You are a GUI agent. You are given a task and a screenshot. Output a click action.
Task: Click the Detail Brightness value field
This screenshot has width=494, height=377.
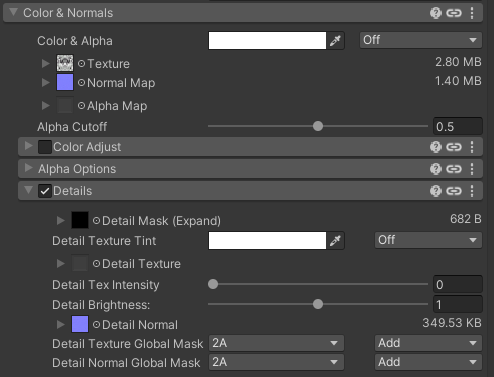click(x=458, y=304)
